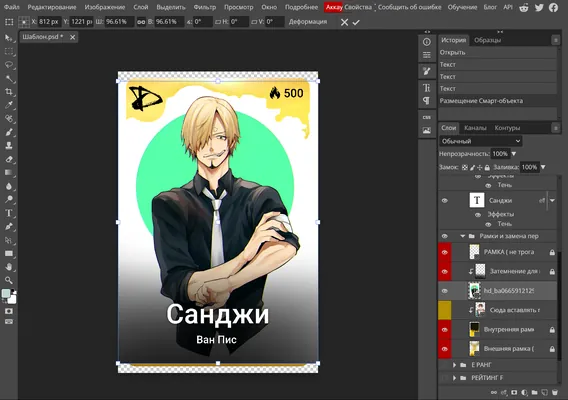Hide the Внешняя рамка layer
The height and width of the screenshot is (400, 568).
444,349
